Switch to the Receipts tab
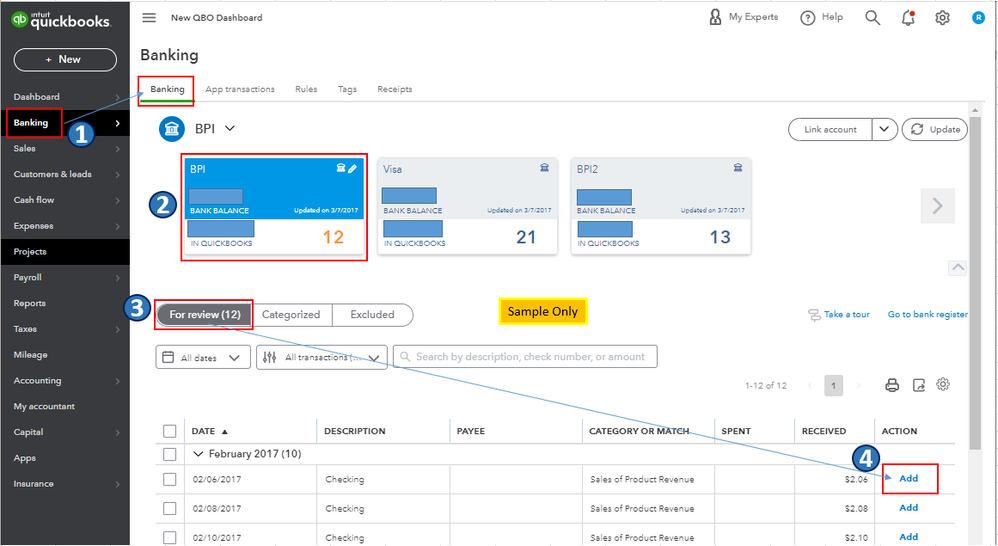The height and width of the screenshot is (546, 998). tap(395, 89)
